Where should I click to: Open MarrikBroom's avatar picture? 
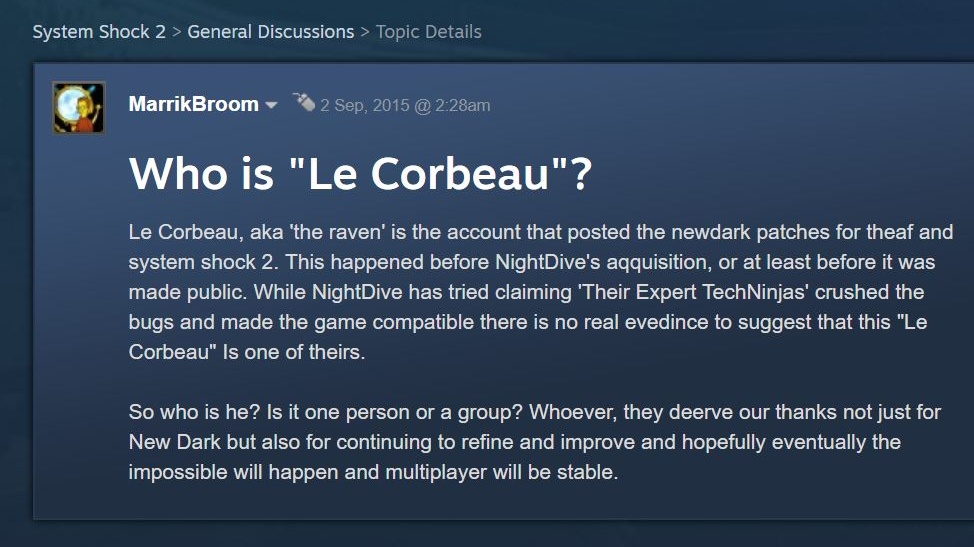[x=79, y=108]
